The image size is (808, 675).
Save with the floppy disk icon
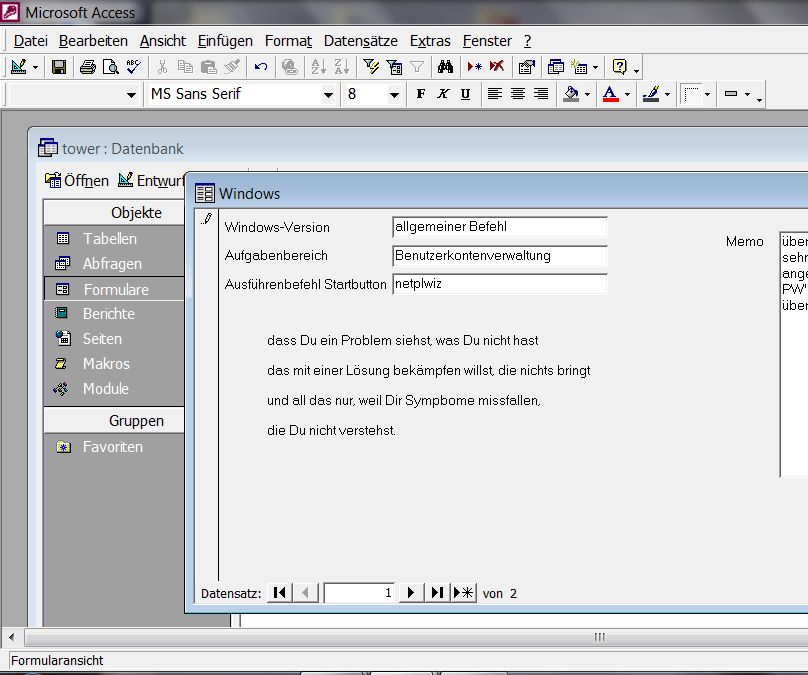coord(59,67)
